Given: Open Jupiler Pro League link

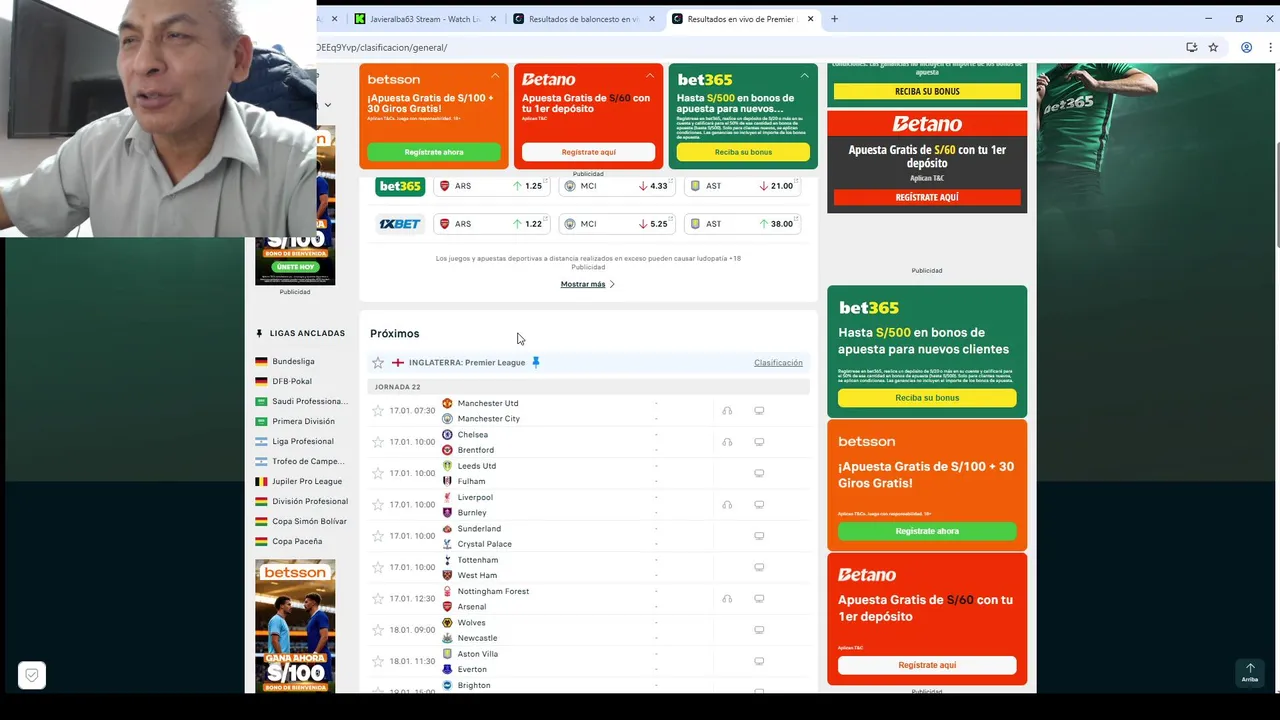Looking at the screenshot, I should click(307, 481).
